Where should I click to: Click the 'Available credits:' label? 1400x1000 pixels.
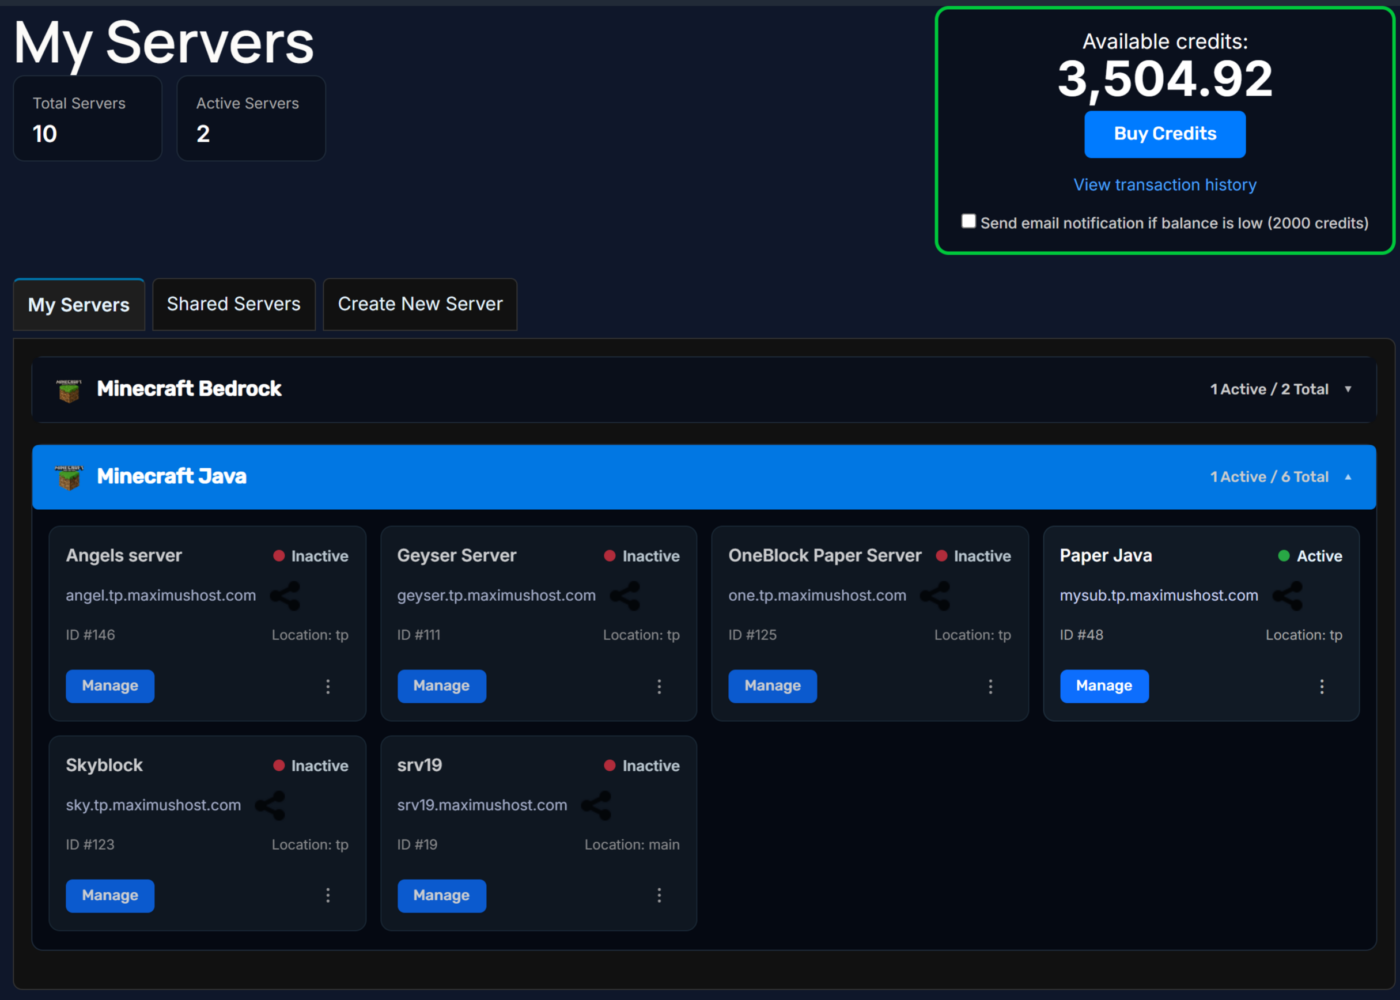1165,42
